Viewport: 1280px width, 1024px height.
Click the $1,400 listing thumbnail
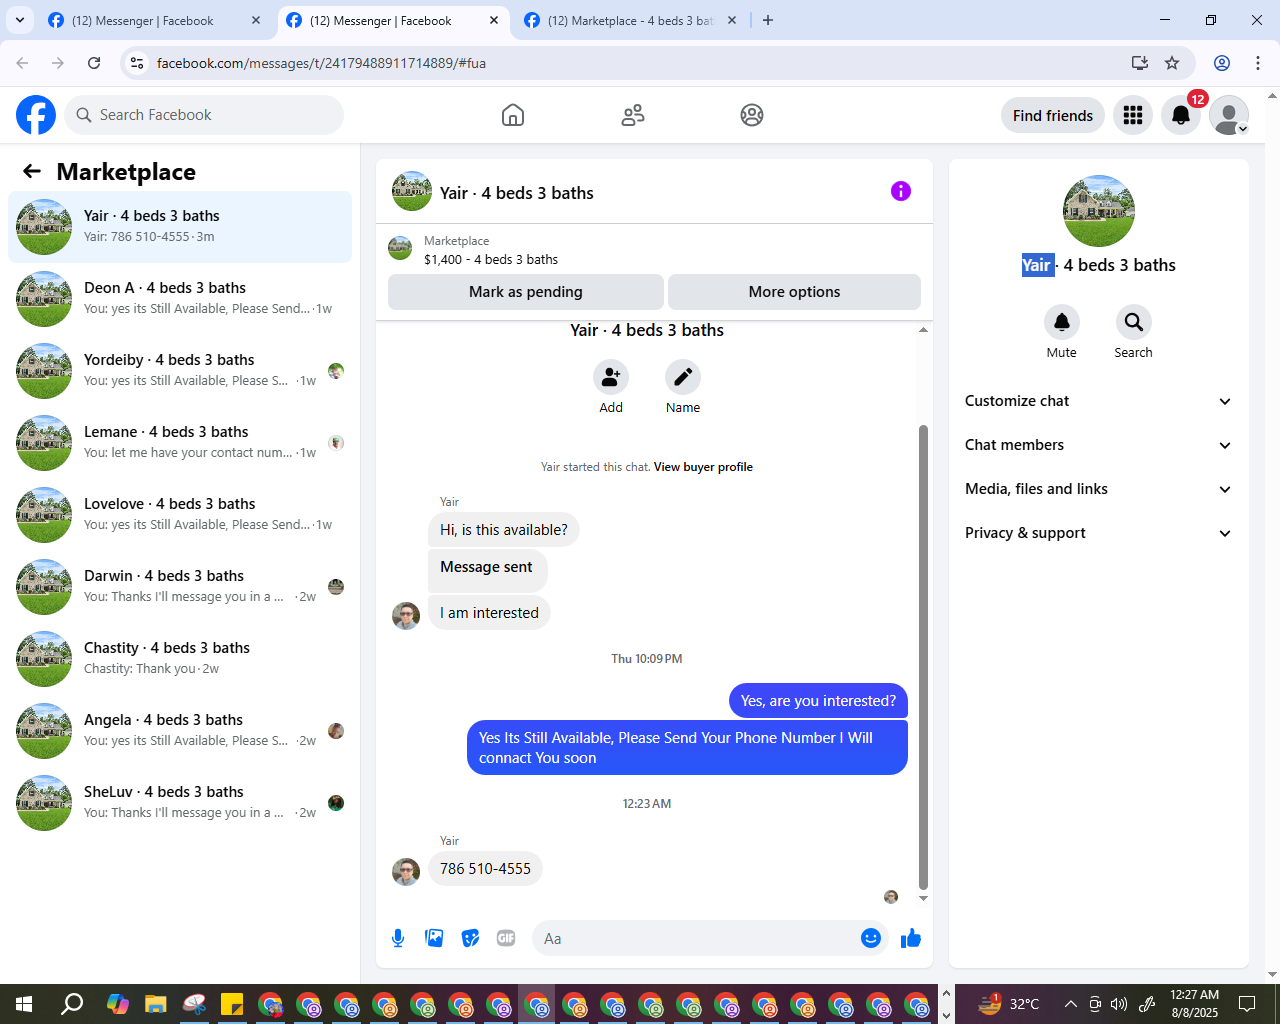(400, 248)
